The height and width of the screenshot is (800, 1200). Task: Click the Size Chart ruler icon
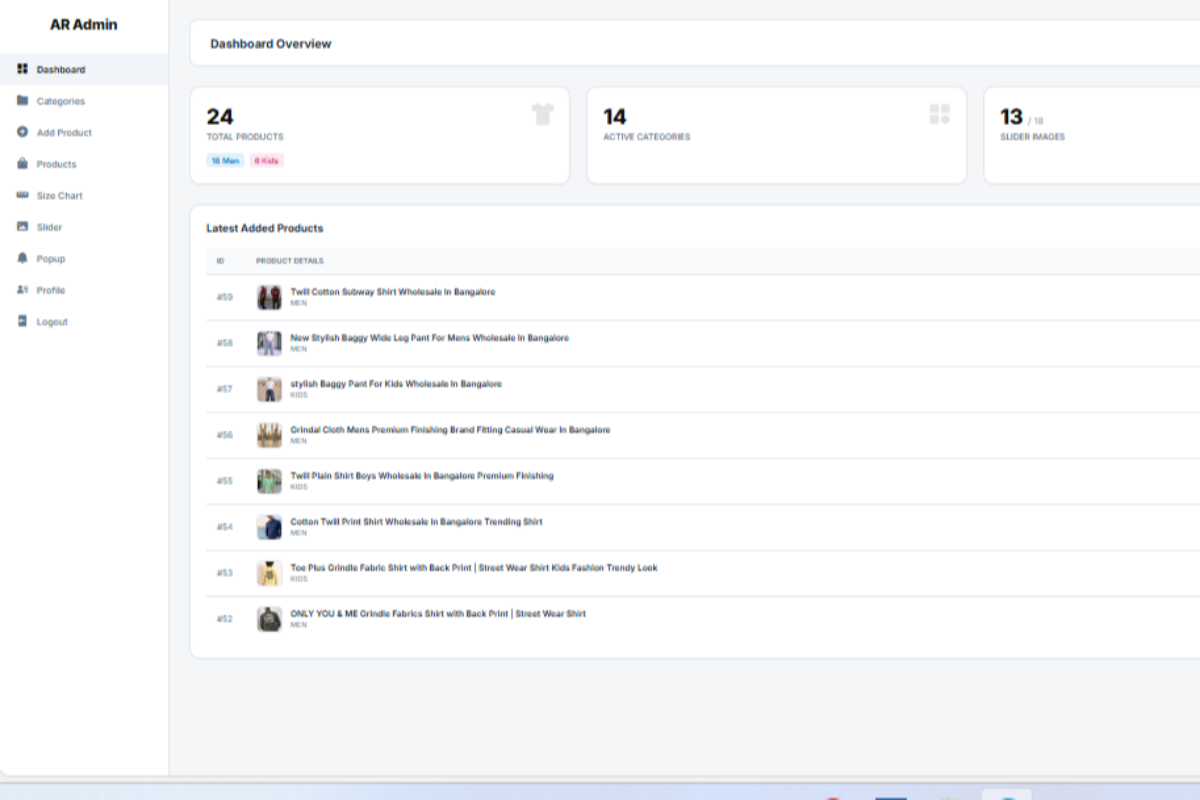22,195
